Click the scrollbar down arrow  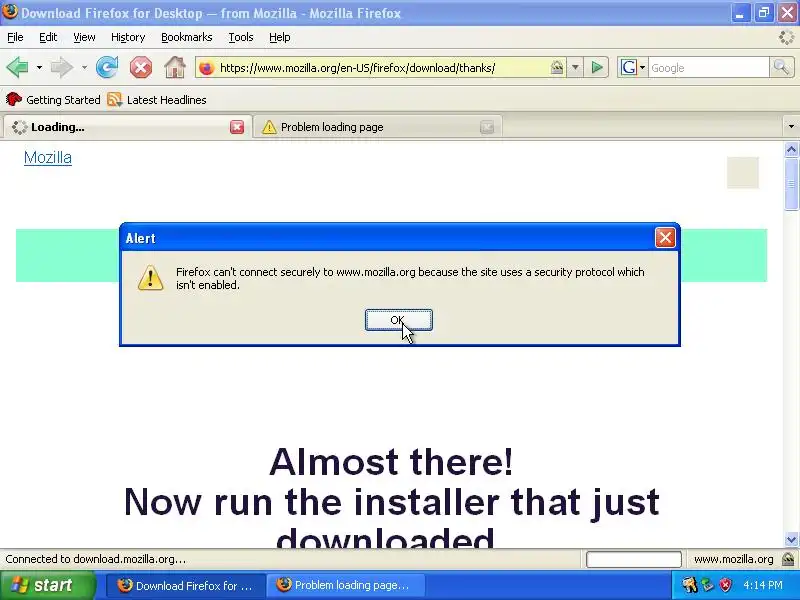pyautogui.click(x=791, y=539)
